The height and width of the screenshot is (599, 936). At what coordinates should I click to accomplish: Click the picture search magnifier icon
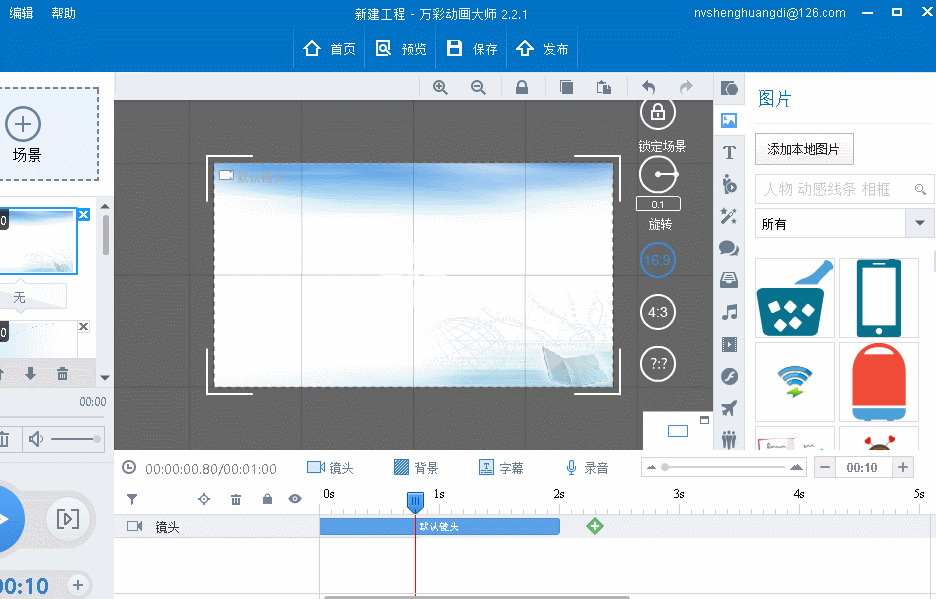[920, 189]
